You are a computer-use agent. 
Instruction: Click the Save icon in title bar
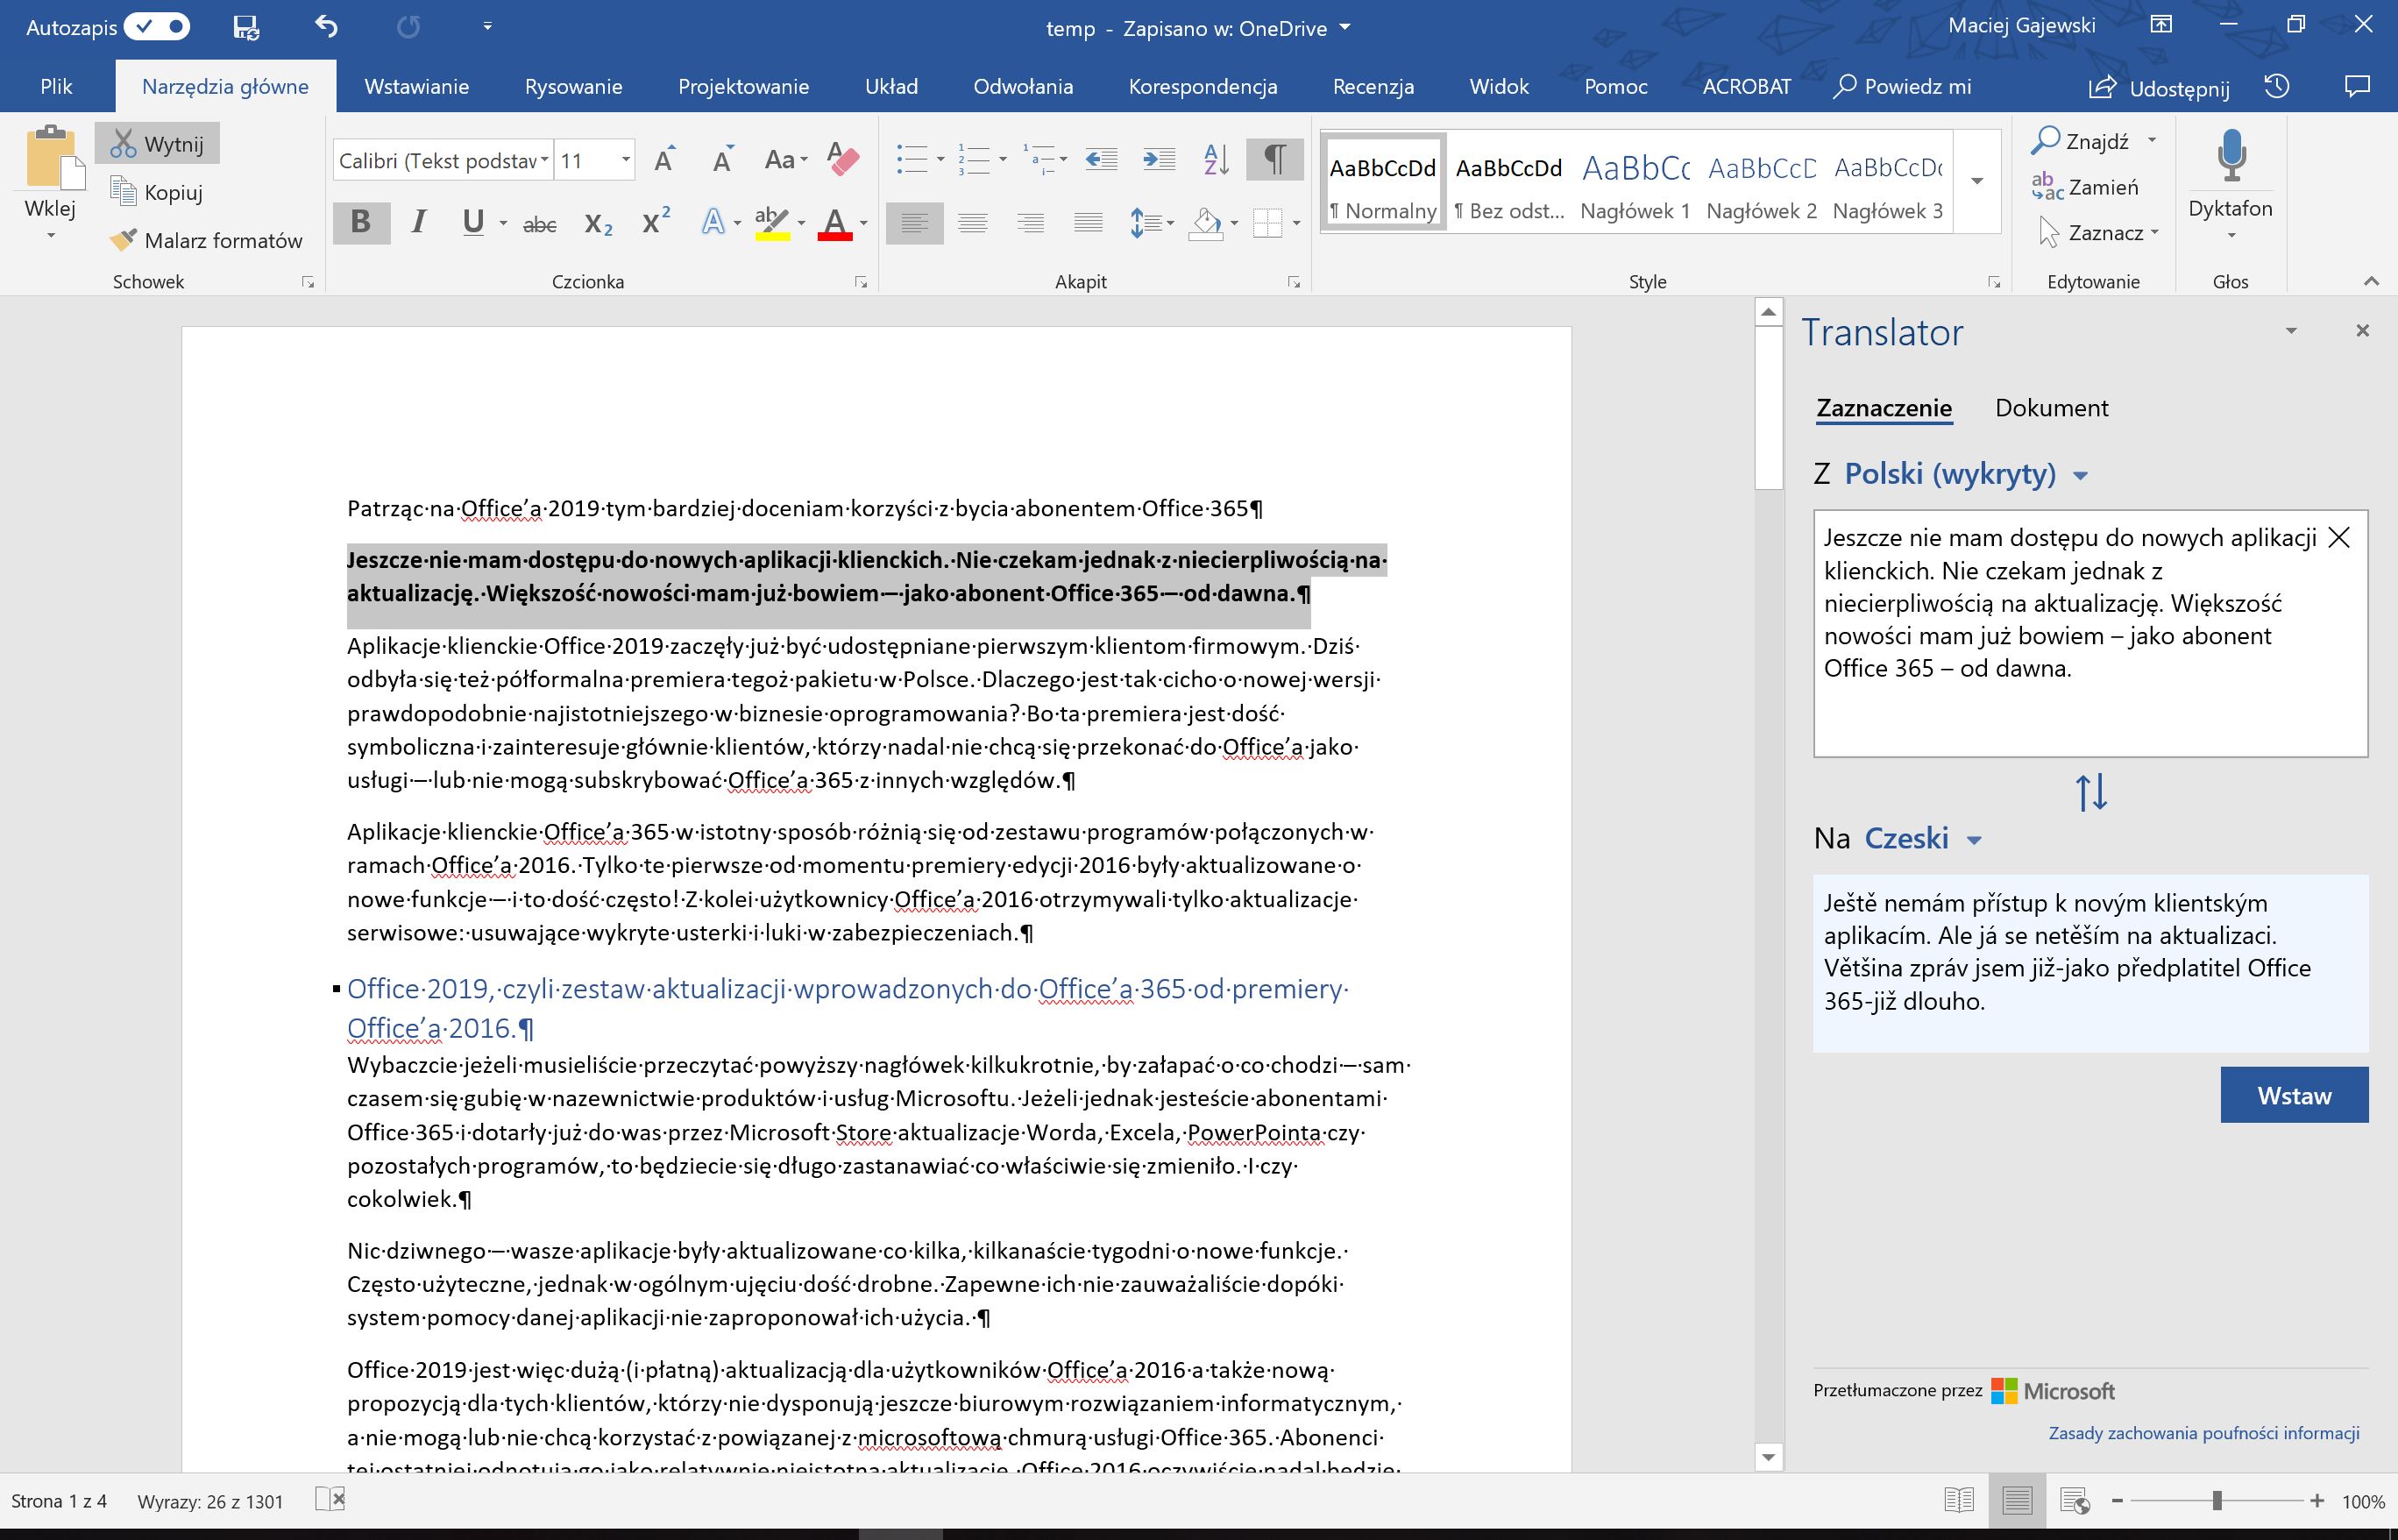click(x=246, y=27)
